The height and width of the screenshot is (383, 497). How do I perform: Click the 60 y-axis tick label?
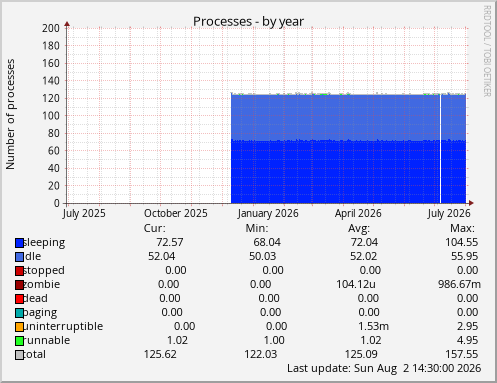54,151
